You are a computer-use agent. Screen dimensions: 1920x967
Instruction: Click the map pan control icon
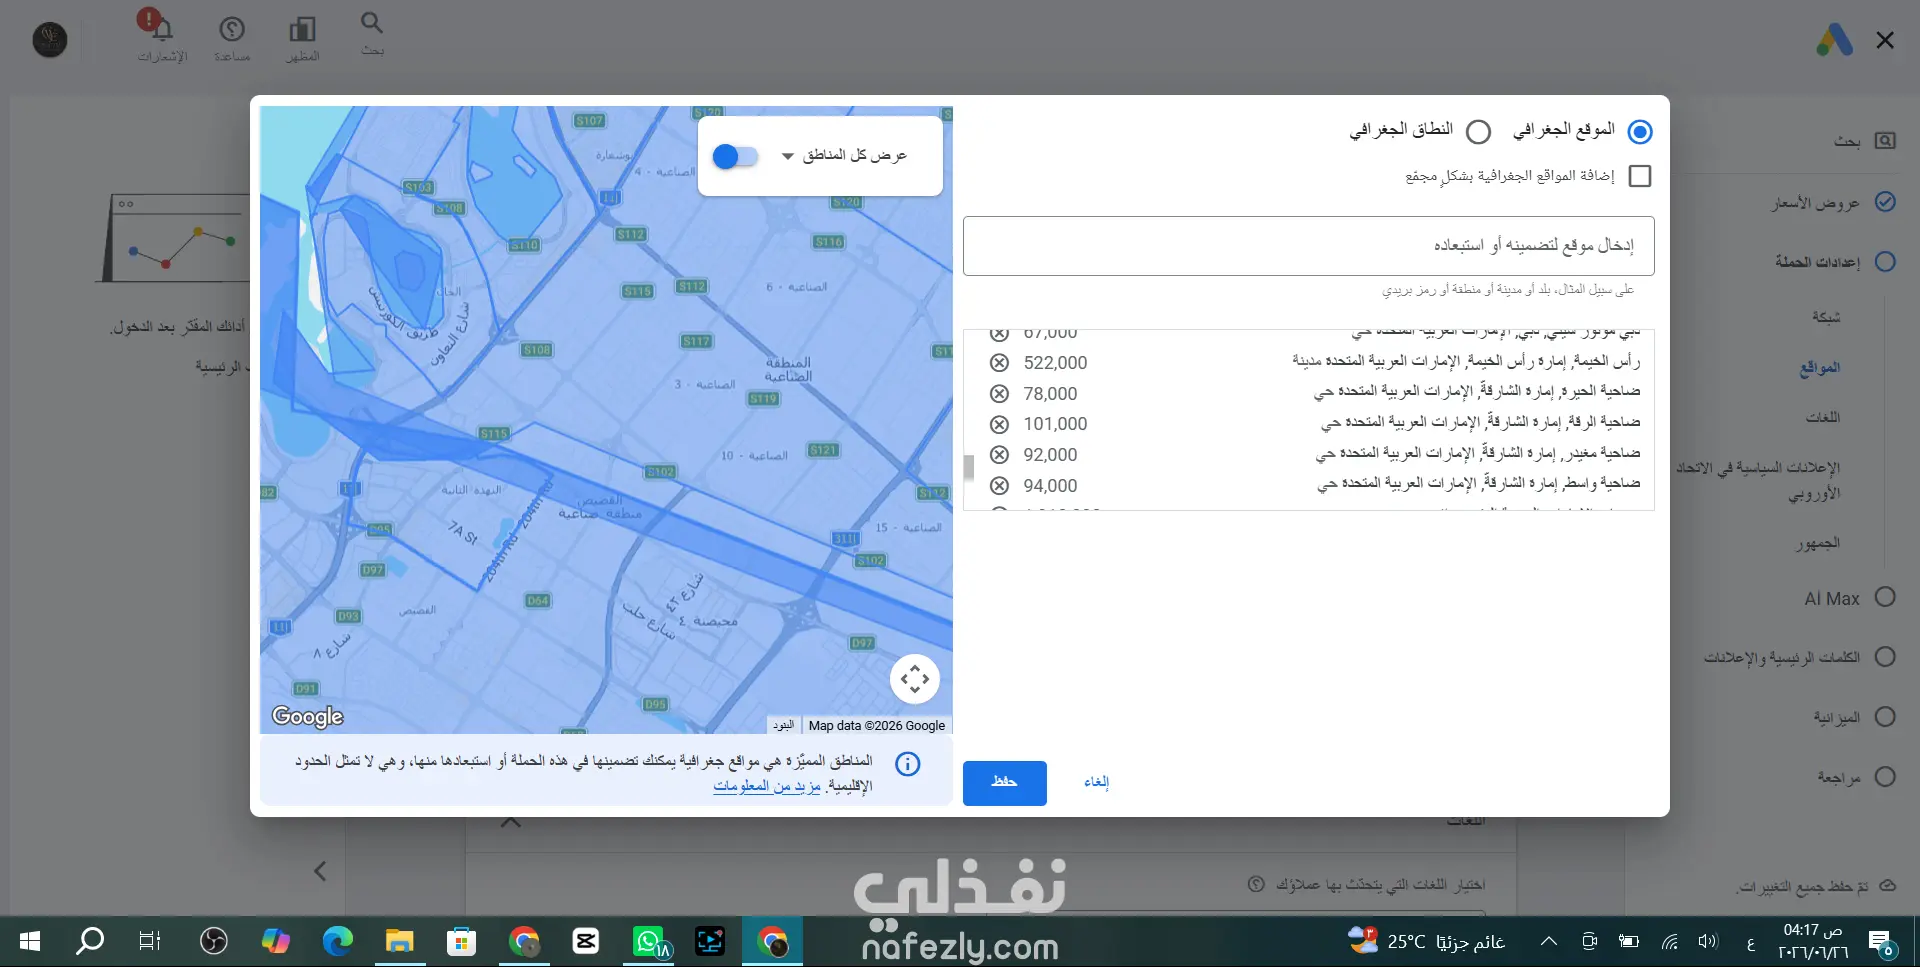tap(914, 679)
